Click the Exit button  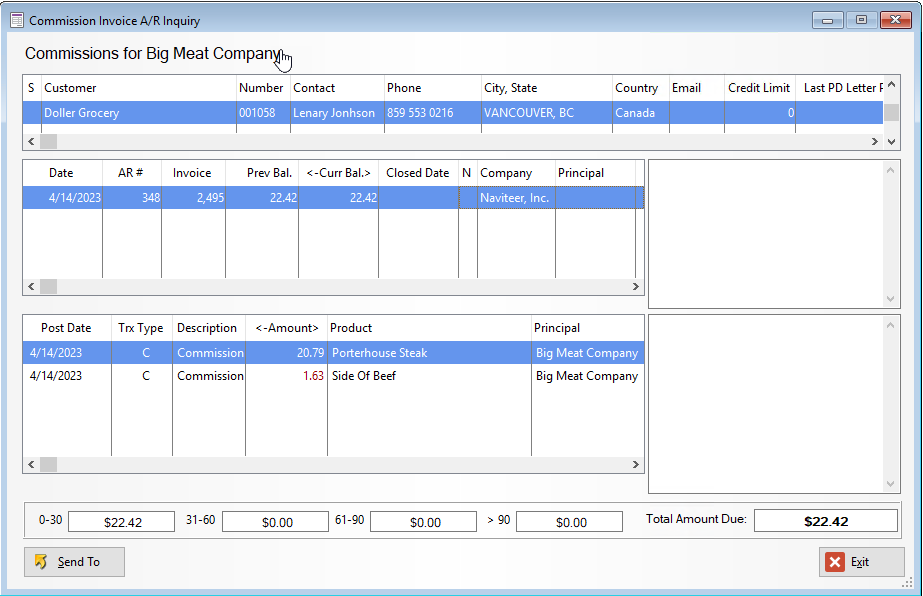click(x=861, y=562)
